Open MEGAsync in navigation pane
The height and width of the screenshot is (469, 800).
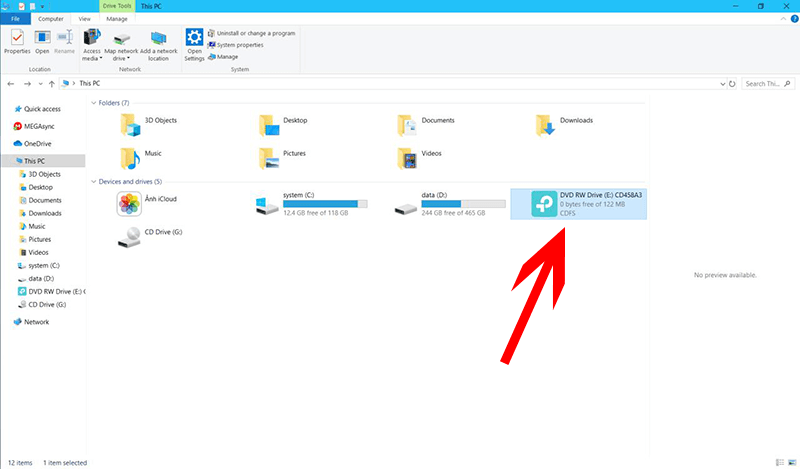click(34, 127)
